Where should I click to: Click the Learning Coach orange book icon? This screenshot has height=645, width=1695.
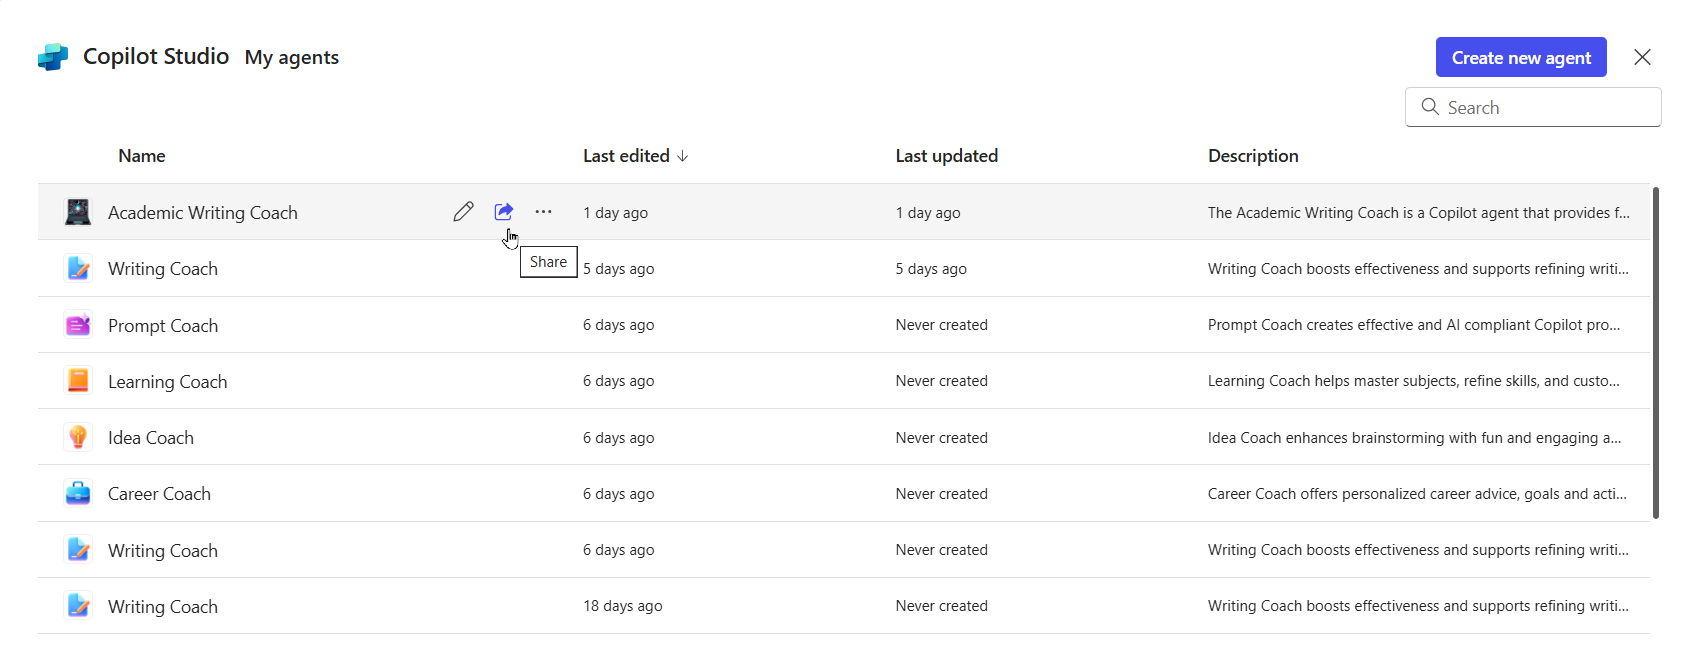[78, 381]
